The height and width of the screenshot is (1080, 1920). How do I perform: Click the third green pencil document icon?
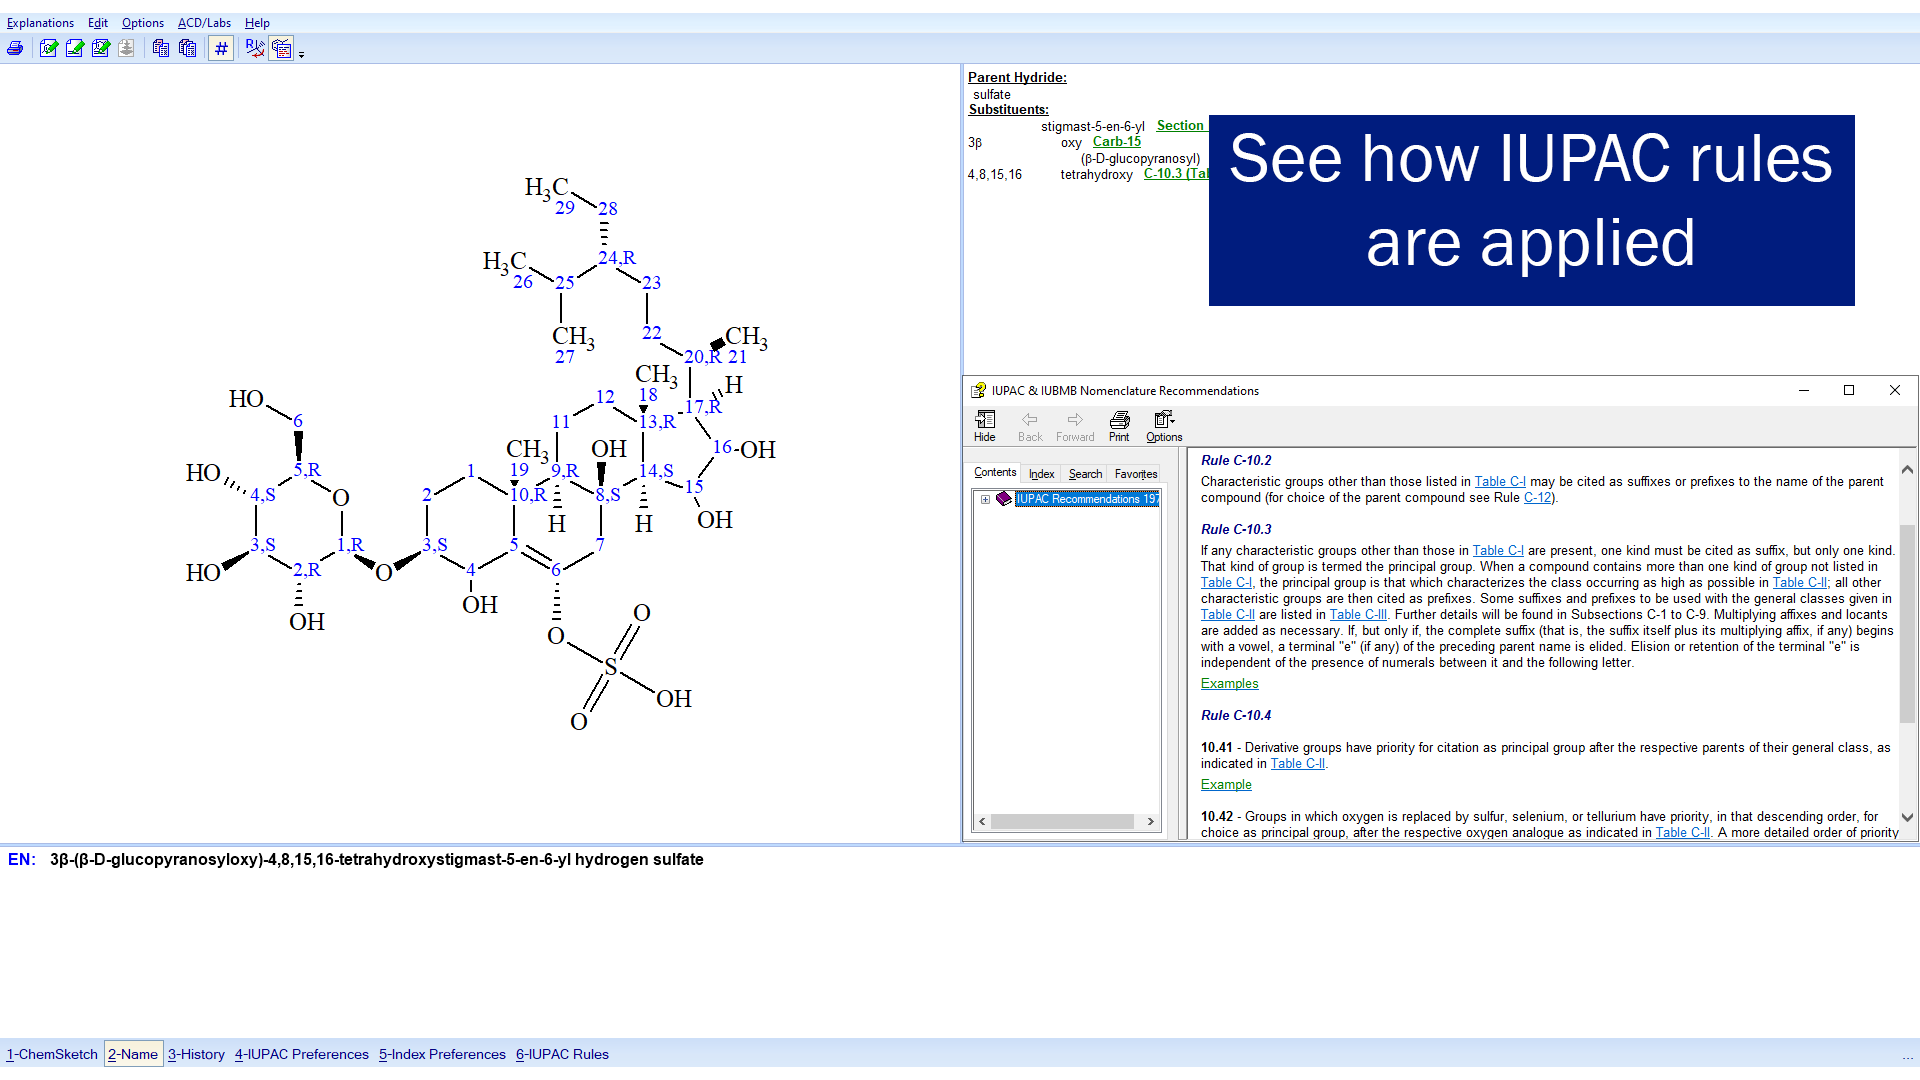point(100,48)
